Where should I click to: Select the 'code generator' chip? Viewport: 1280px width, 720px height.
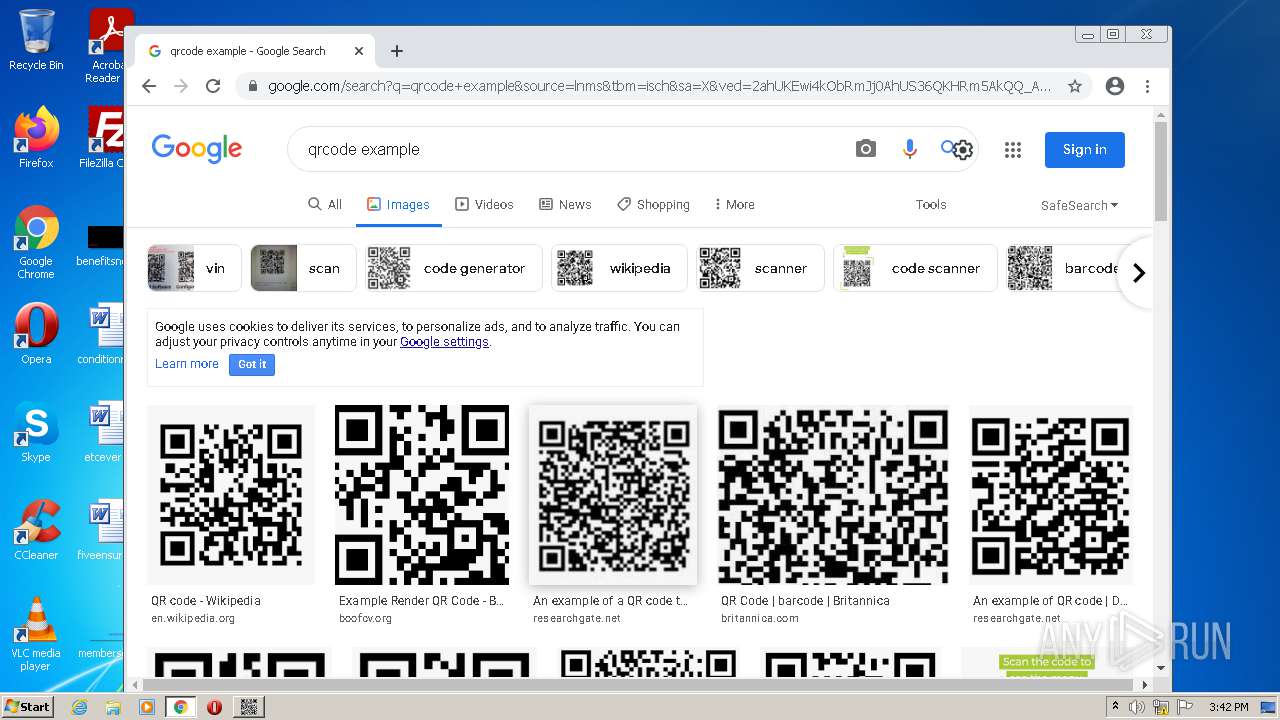pyautogui.click(x=454, y=268)
